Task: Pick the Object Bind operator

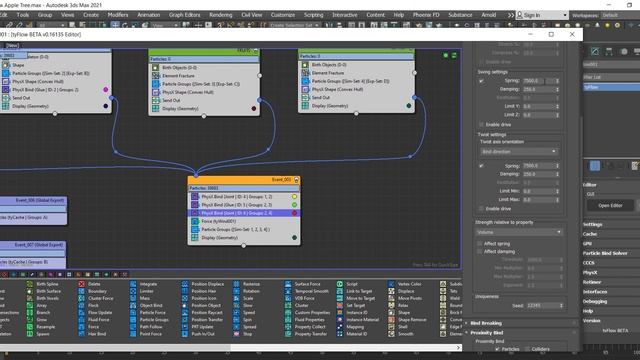Action: (147, 305)
